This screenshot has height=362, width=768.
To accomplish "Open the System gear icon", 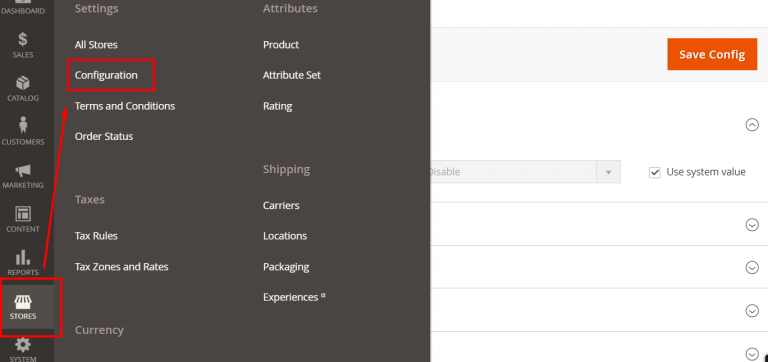I will coord(23,345).
